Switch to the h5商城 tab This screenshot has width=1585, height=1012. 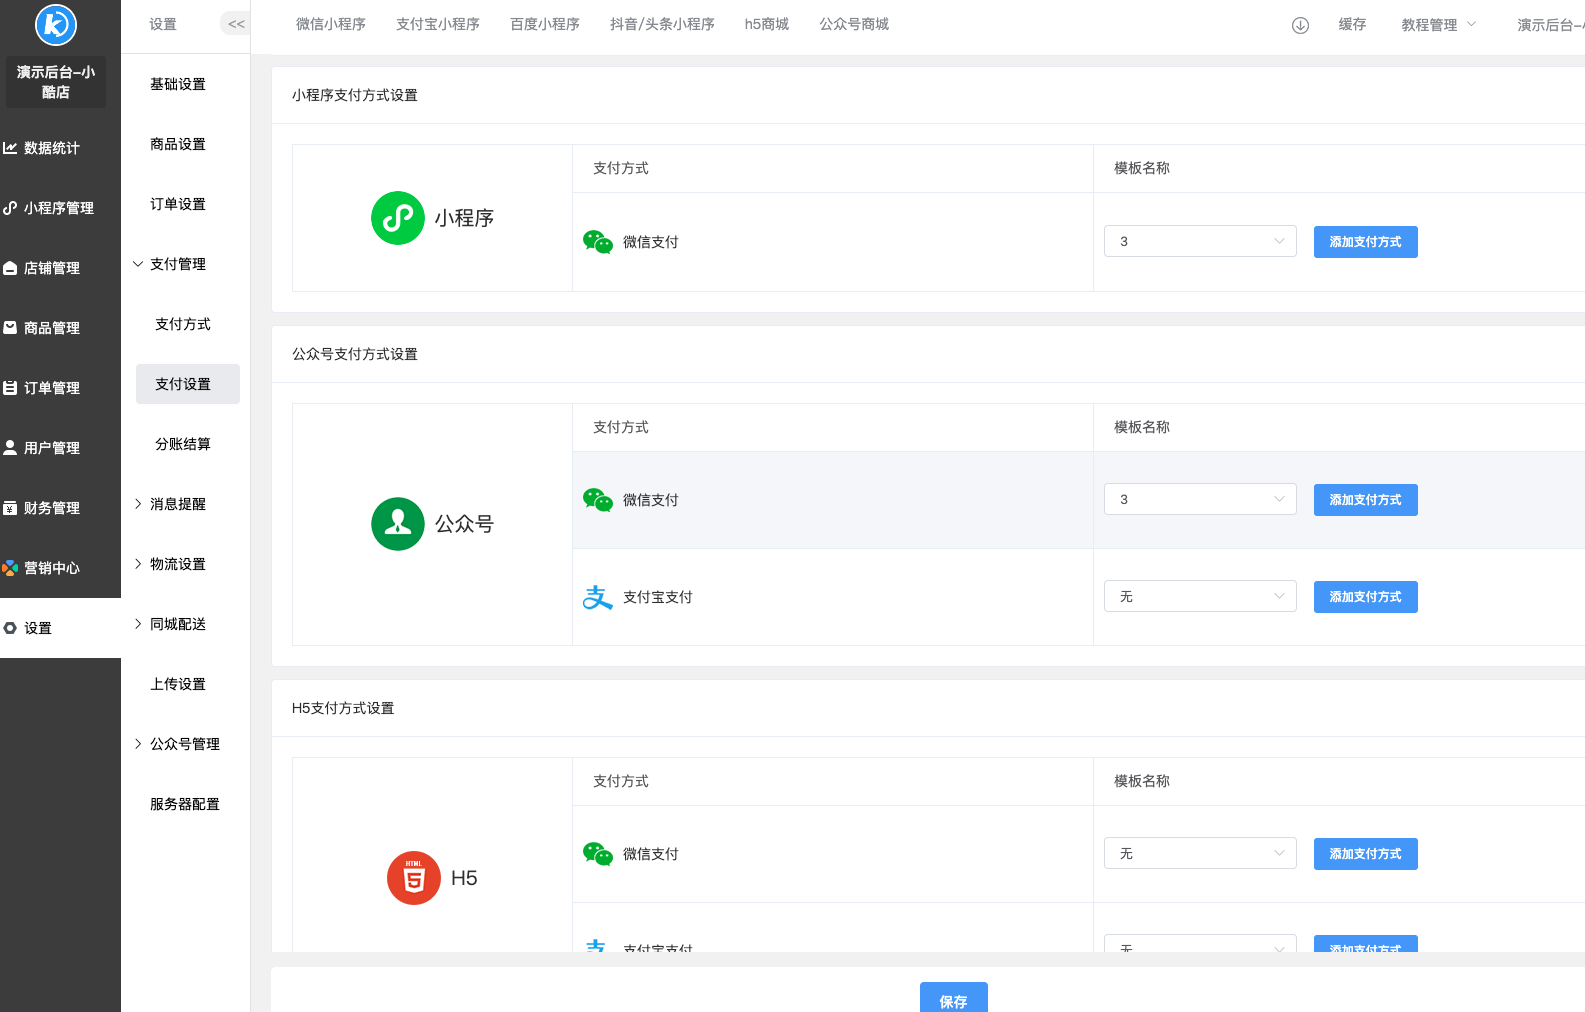pos(766,24)
